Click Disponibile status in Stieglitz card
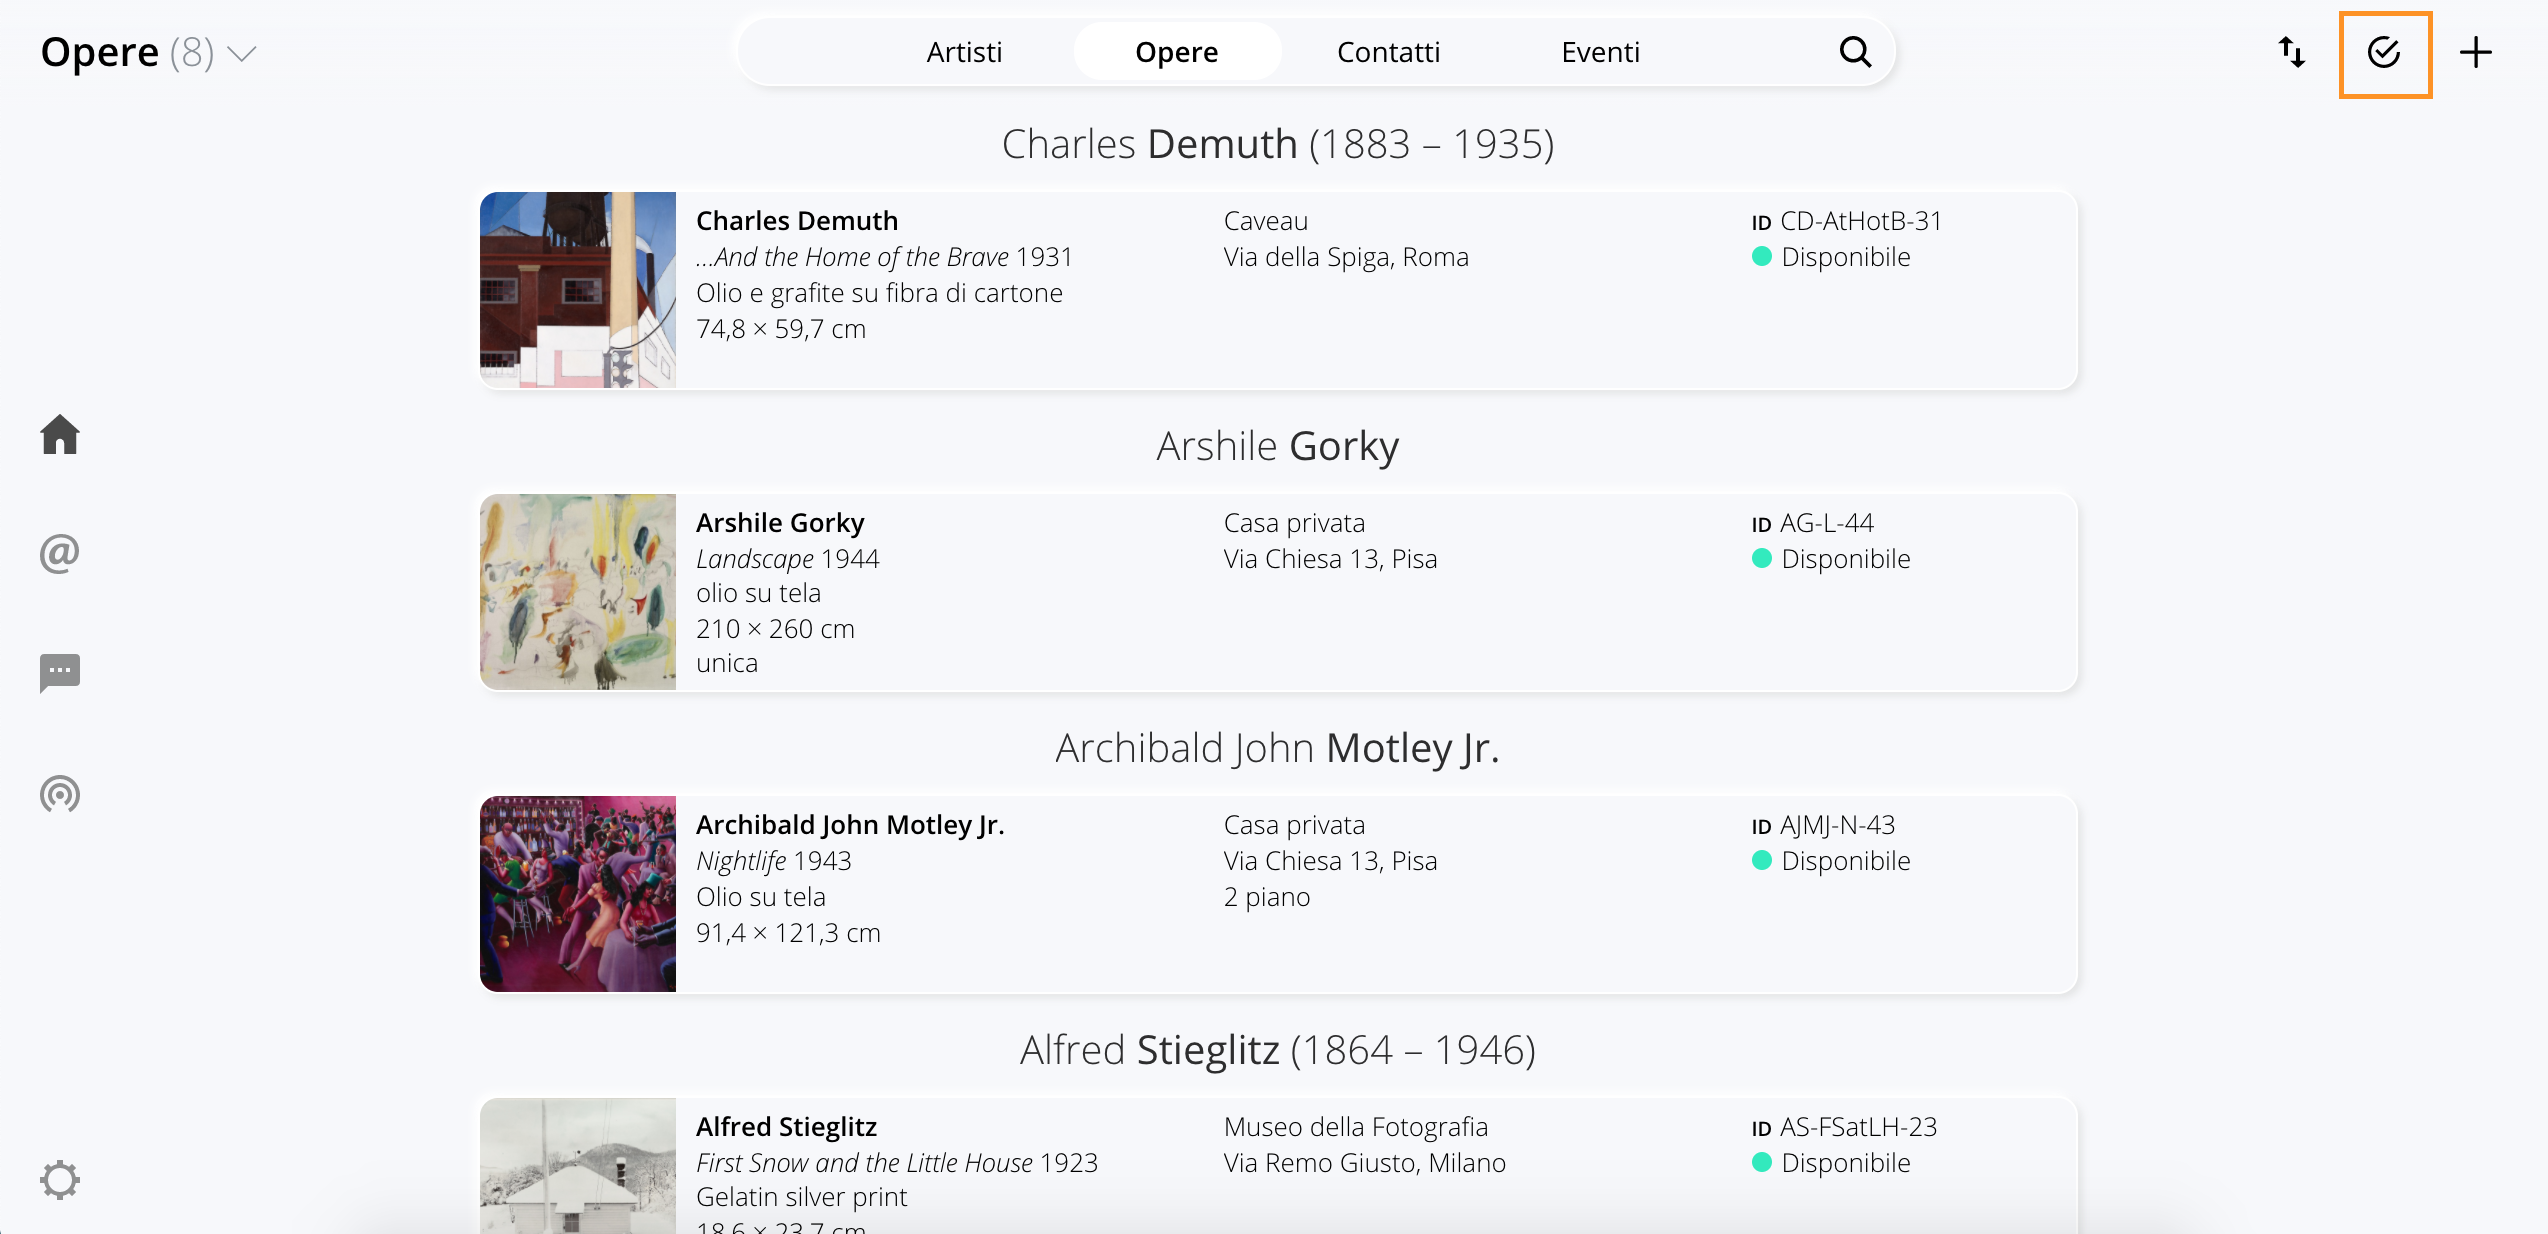The width and height of the screenshot is (2548, 1234). pyautogui.click(x=1831, y=1163)
